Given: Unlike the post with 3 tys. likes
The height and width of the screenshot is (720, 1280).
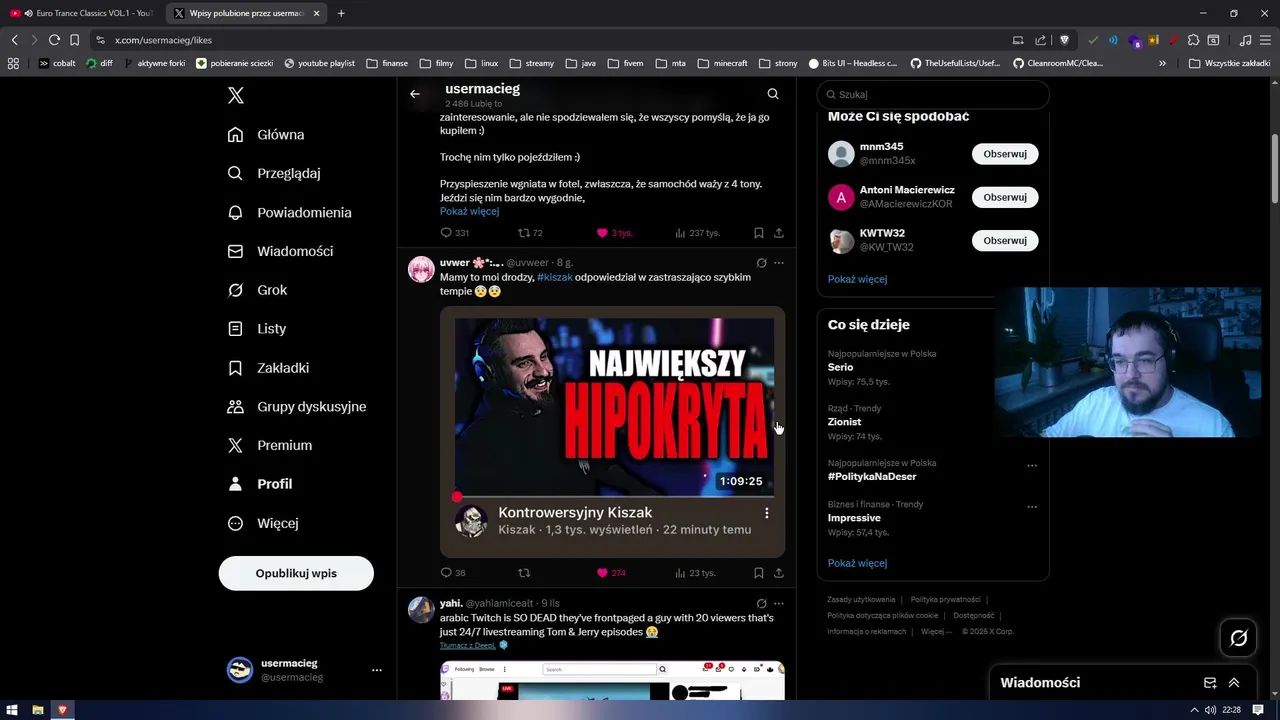Looking at the screenshot, I should [x=614, y=233].
